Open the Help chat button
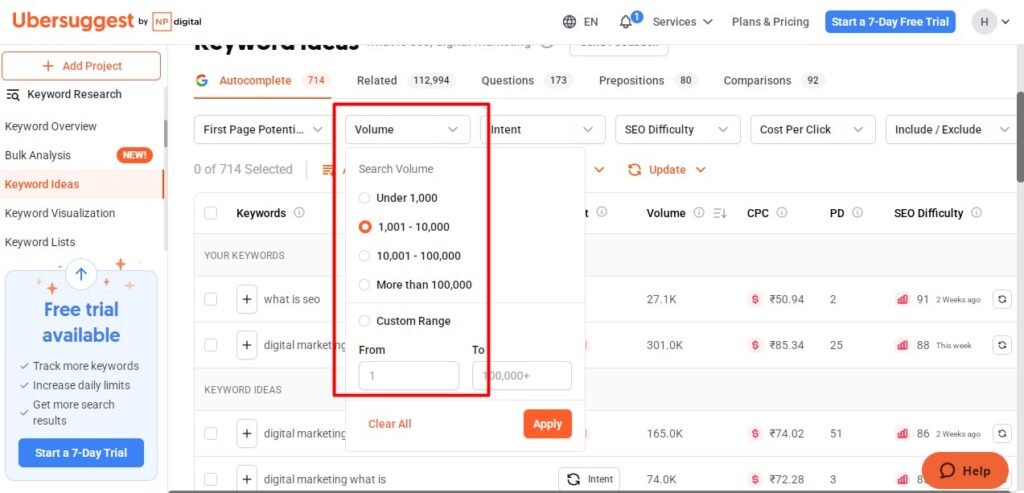 tap(965, 470)
